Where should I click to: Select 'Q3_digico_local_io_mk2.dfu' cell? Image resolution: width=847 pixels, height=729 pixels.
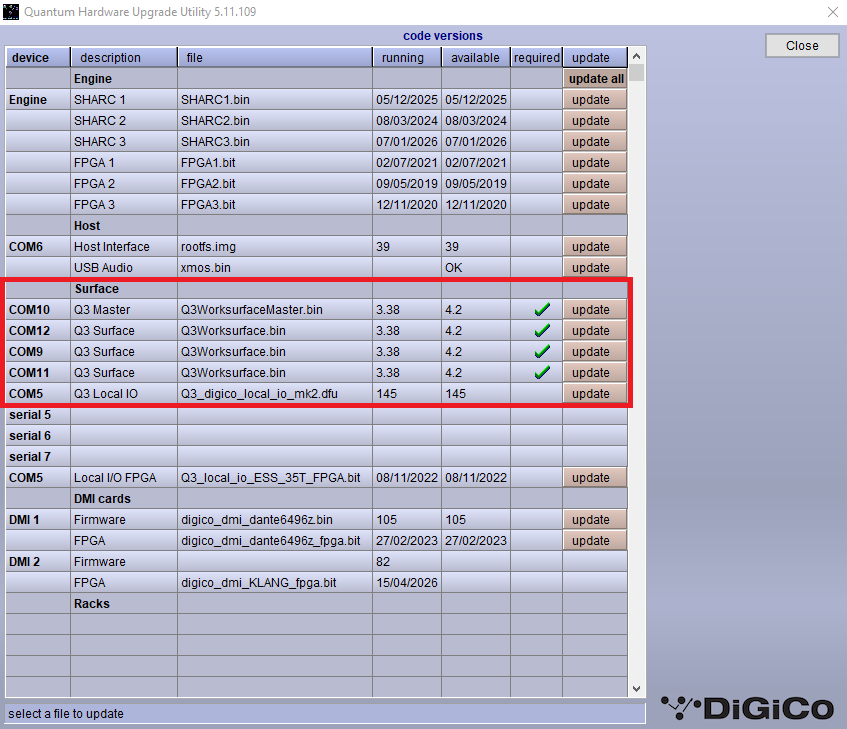[275, 394]
